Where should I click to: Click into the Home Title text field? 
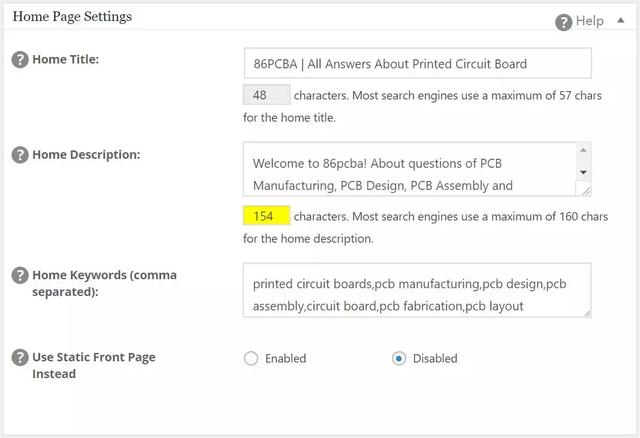(x=418, y=63)
